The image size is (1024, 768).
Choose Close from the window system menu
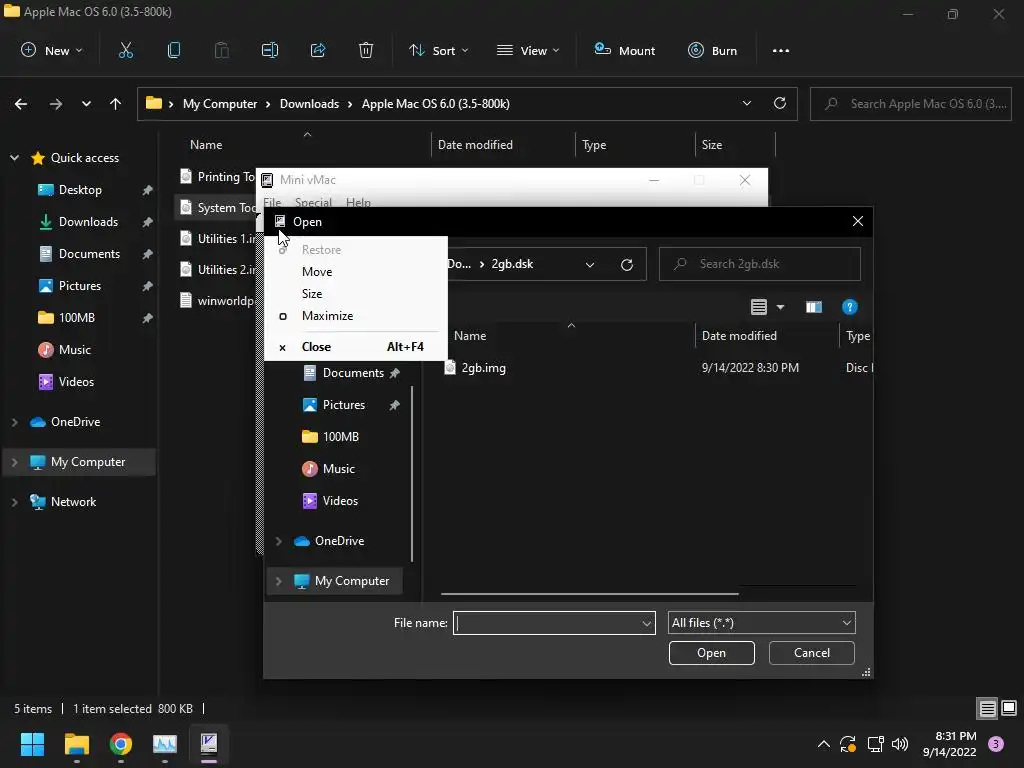tap(356, 347)
